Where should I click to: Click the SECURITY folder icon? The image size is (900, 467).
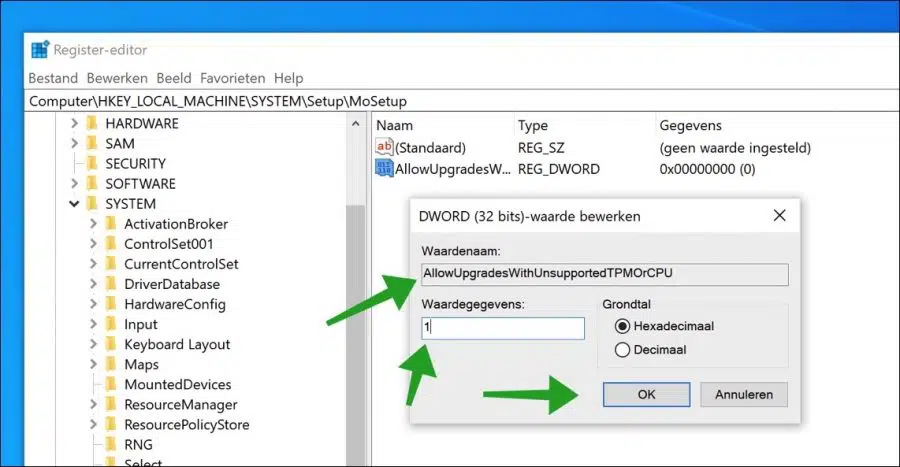pos(92,164)
